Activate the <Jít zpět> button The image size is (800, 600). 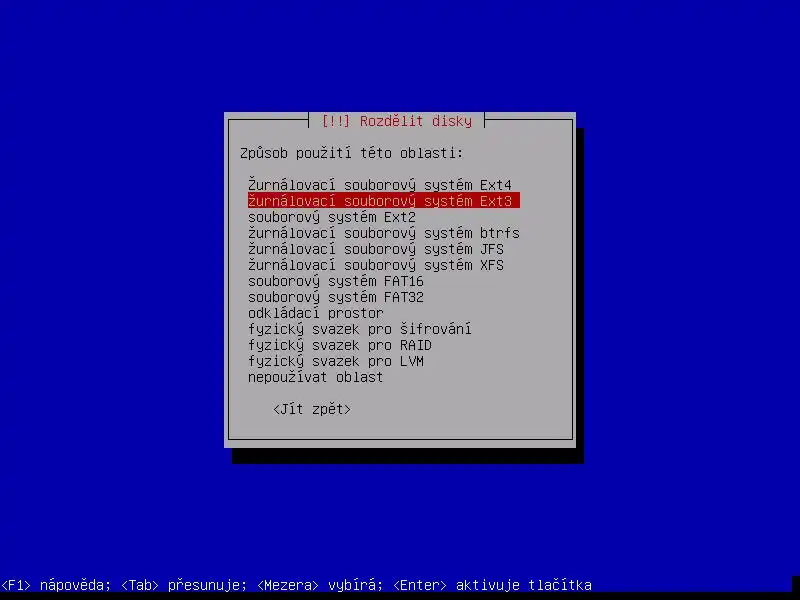pos(312,409)
